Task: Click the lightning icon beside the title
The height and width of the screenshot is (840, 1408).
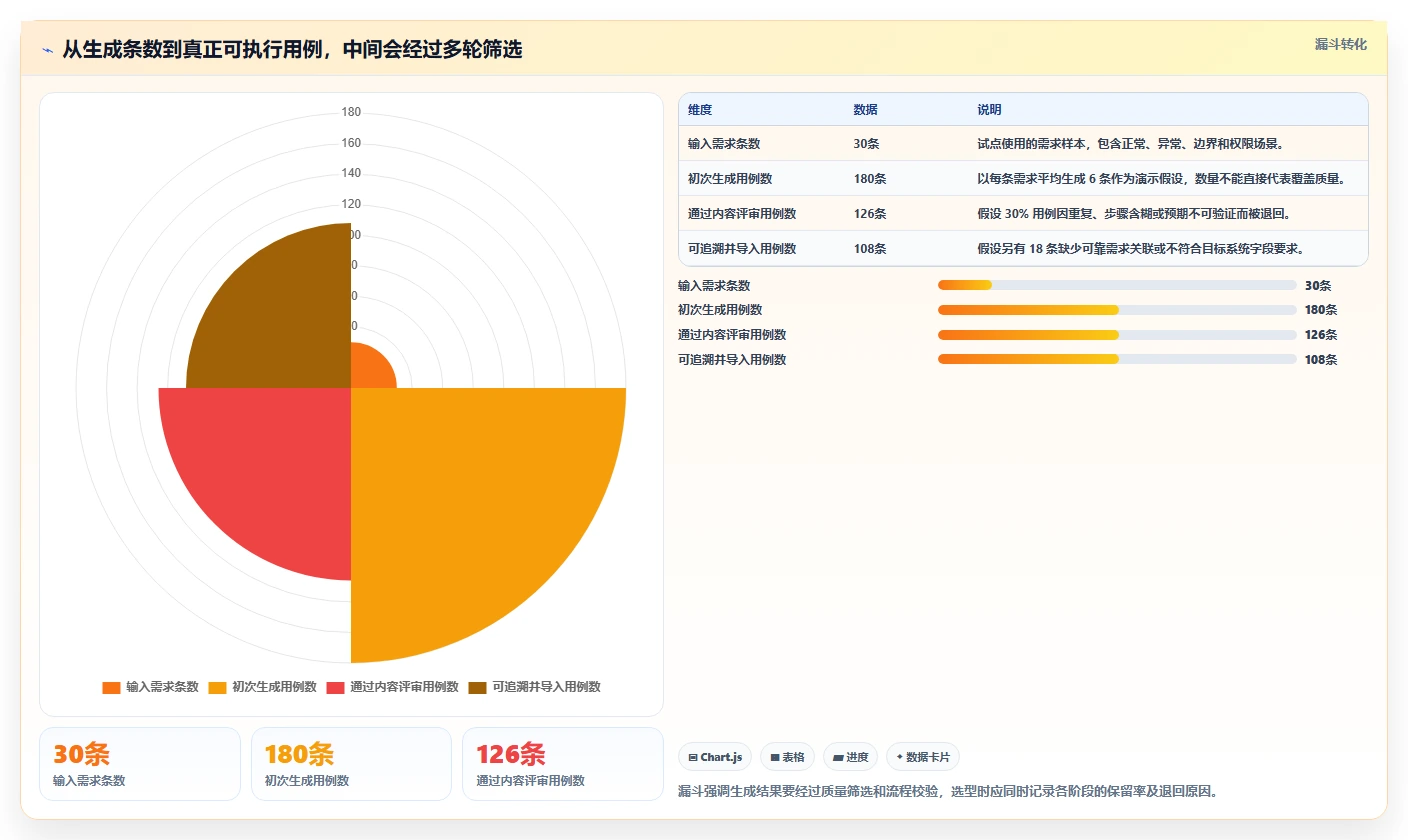Action: click(47, 50)
